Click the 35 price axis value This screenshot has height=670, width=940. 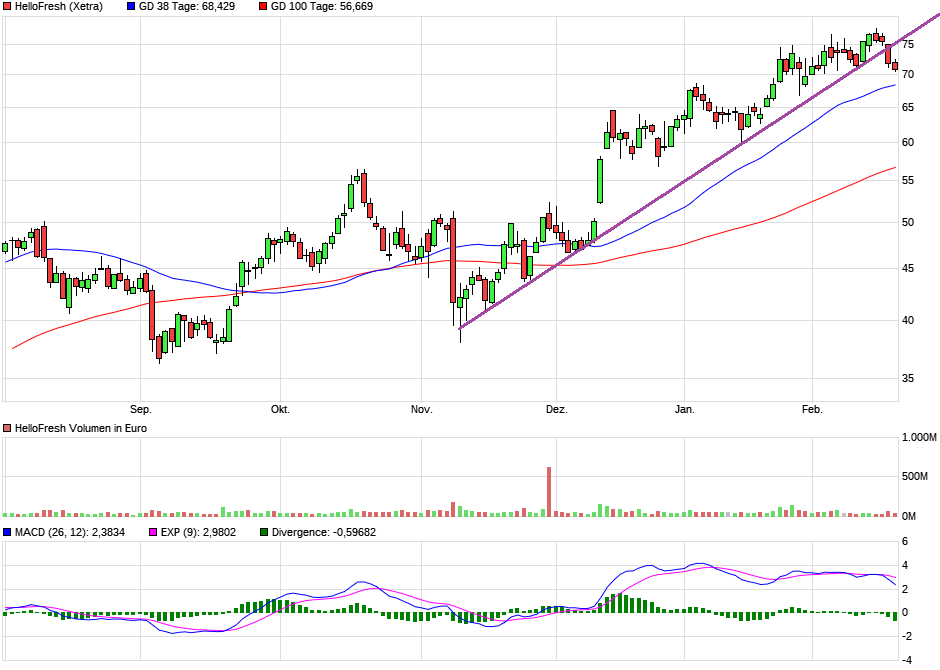coord(908,379)
